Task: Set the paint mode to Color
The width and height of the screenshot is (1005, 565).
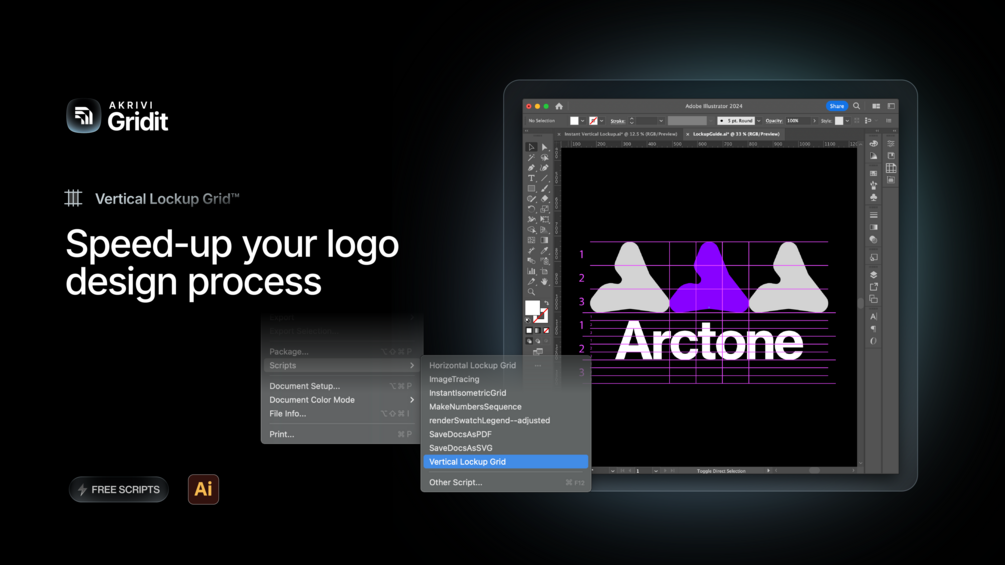Action: tap(529, 330)
